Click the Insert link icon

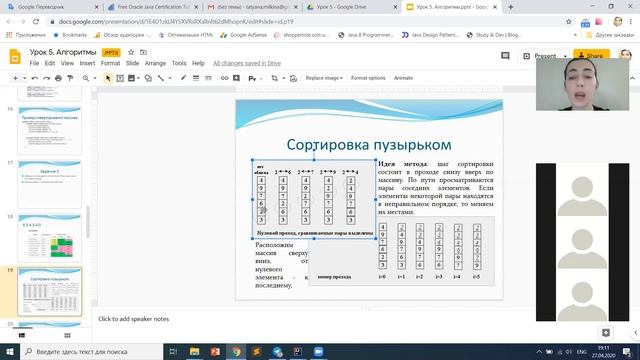(224, 78)
